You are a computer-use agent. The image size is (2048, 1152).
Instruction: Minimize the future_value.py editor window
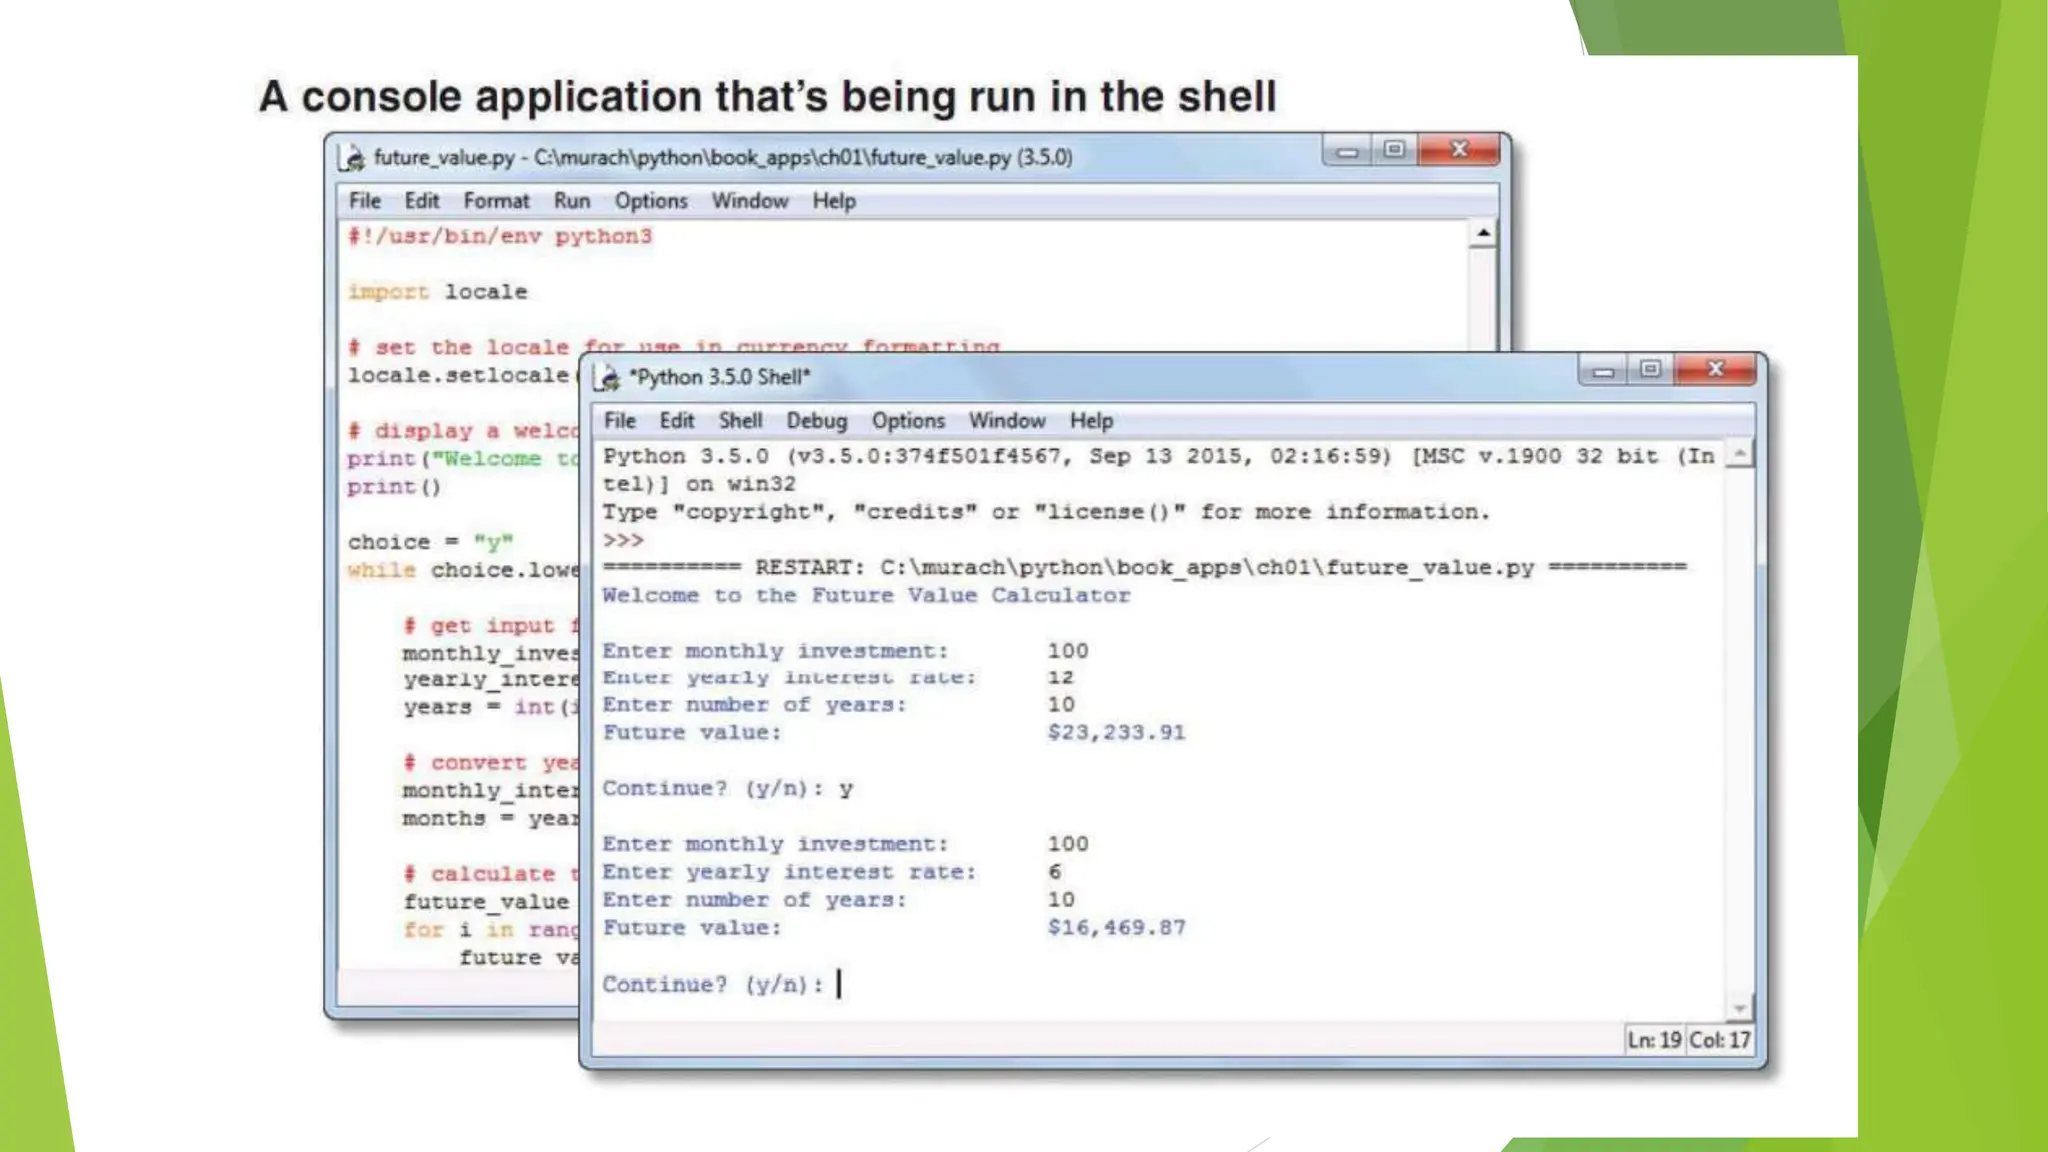(1347, 152)
